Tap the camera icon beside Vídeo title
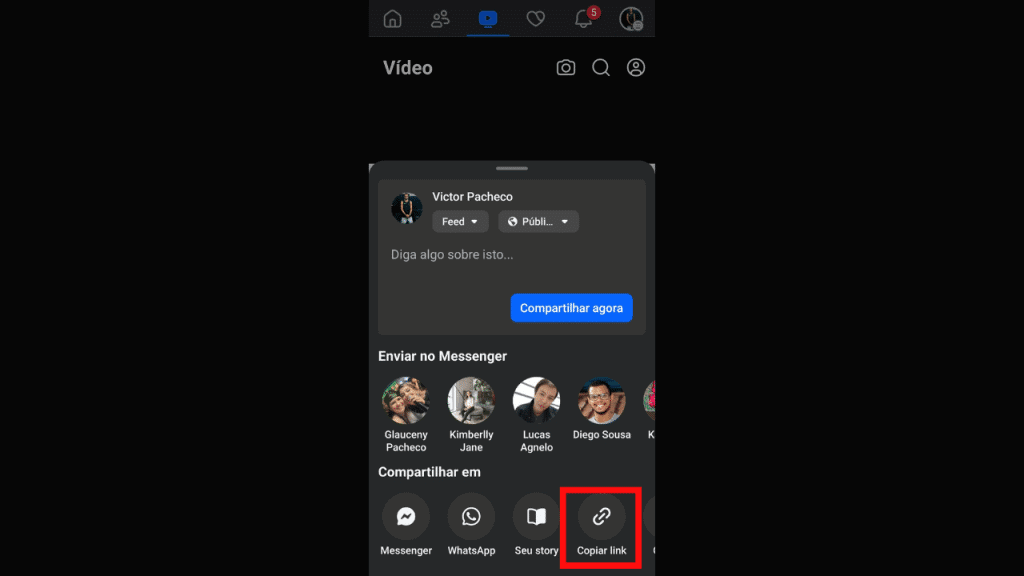1024x576 pixels. [x=566, y=68]
